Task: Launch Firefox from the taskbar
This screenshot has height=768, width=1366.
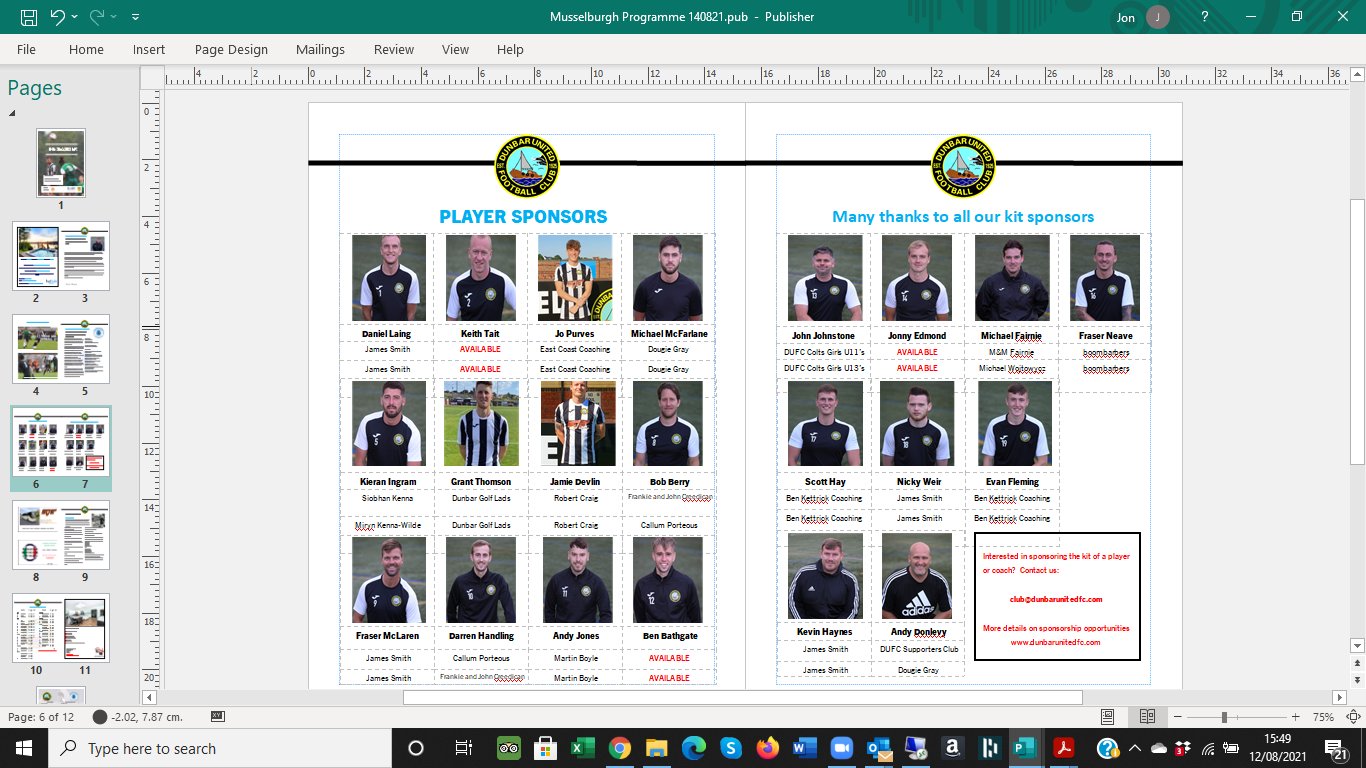Action: pyautogui.click(x=768, y=748)
